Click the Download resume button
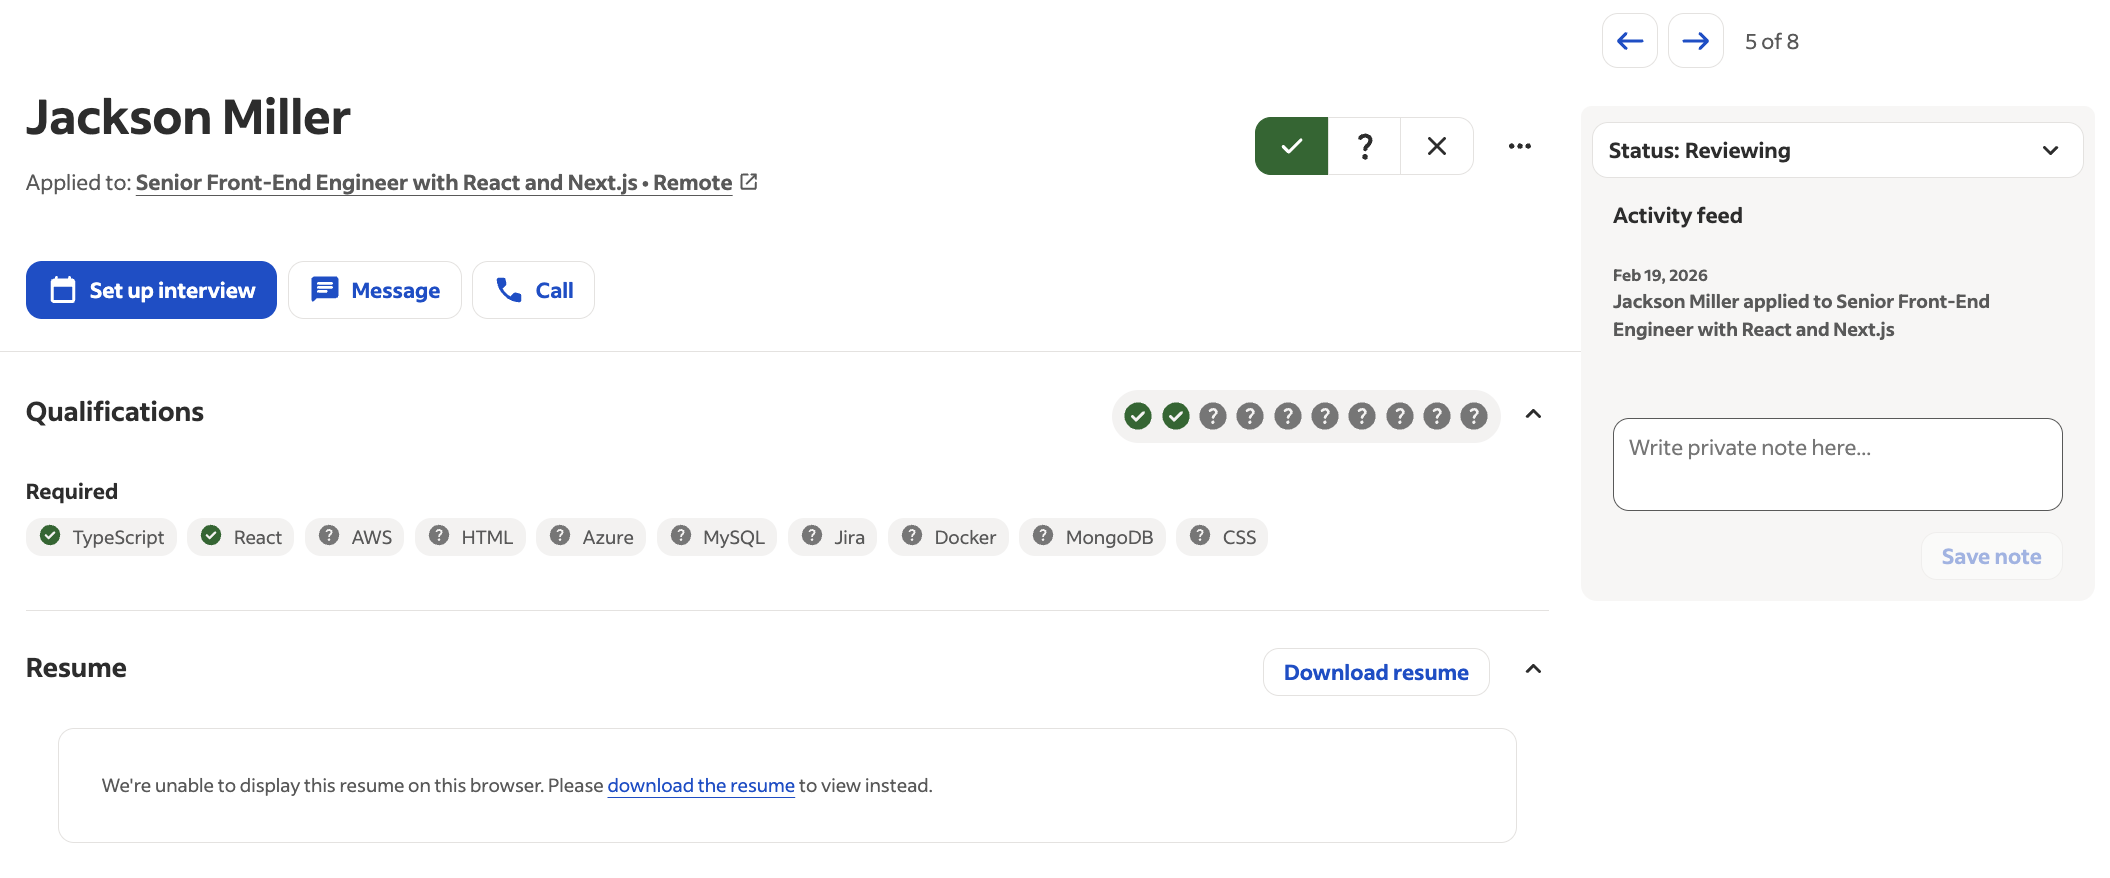 point(1375,672)
